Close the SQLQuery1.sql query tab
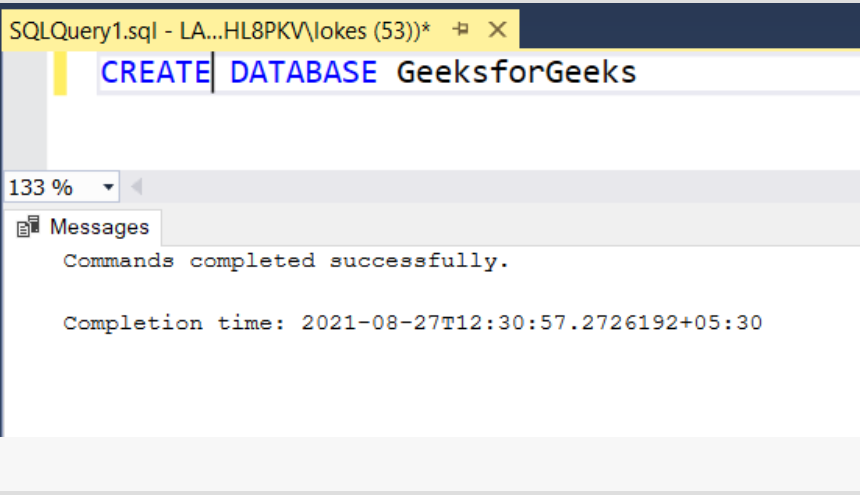 pos(497,30)
